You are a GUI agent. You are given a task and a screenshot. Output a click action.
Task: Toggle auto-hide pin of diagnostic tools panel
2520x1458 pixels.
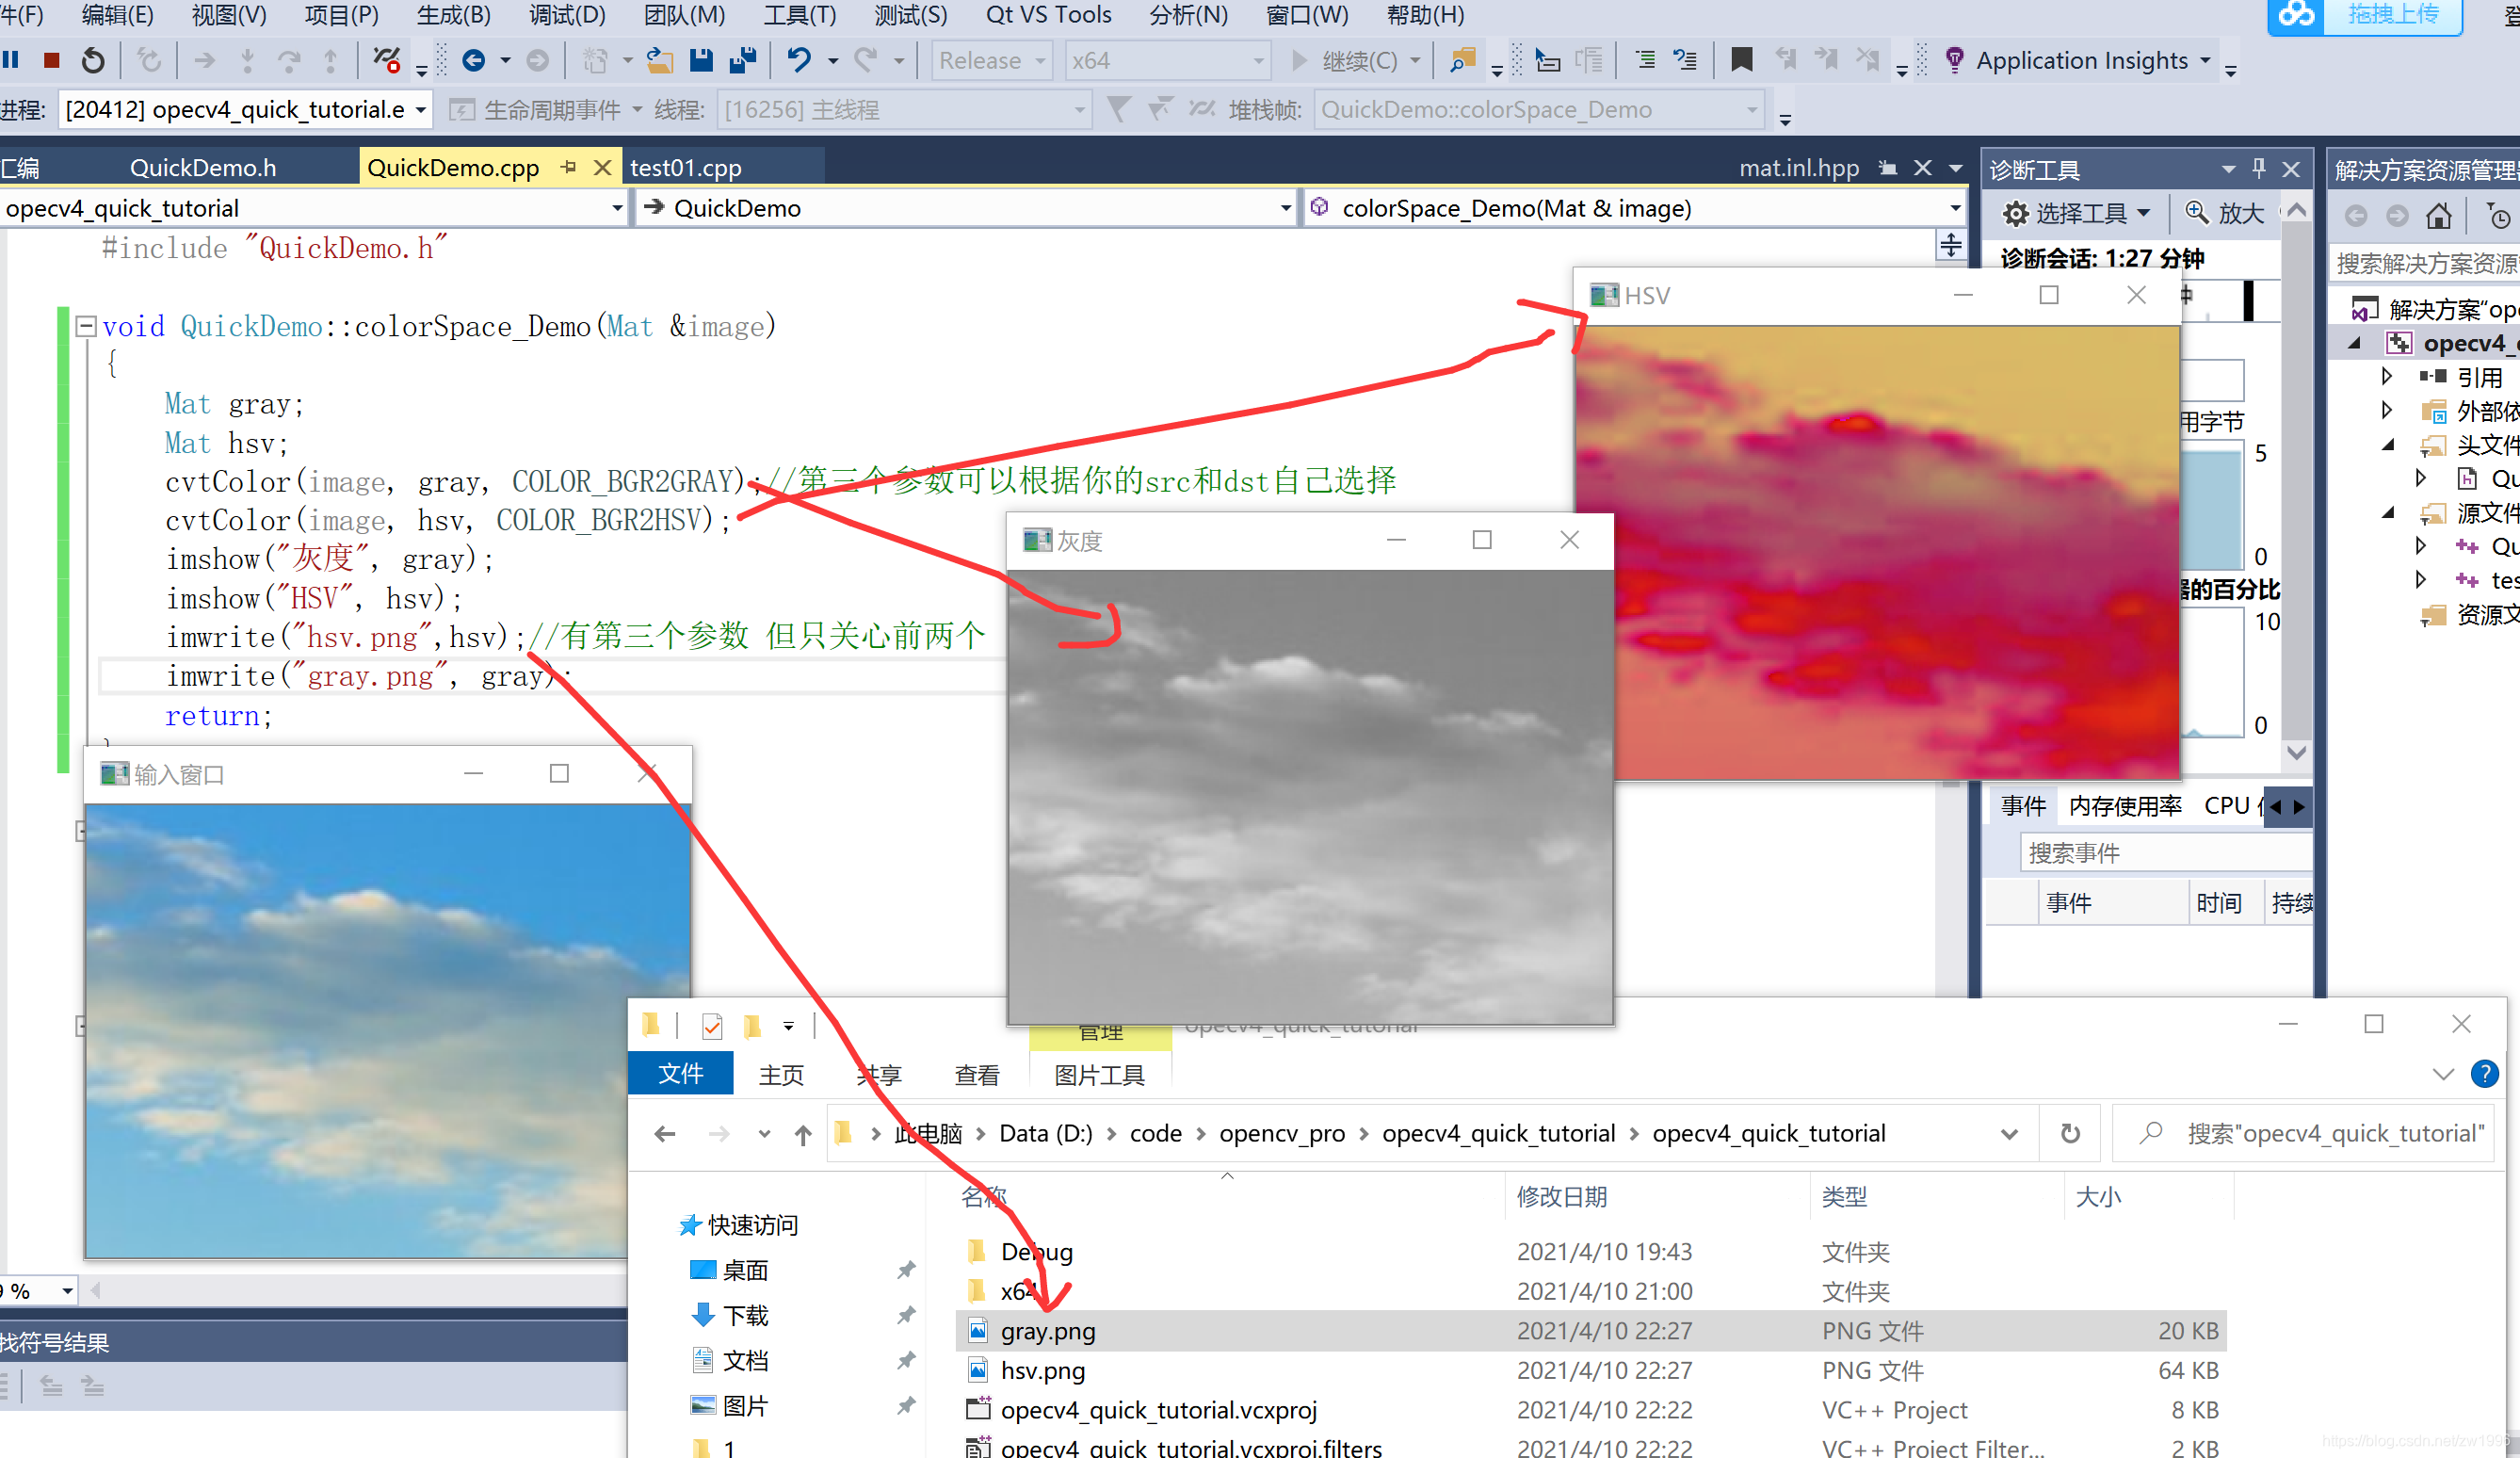2258,169
